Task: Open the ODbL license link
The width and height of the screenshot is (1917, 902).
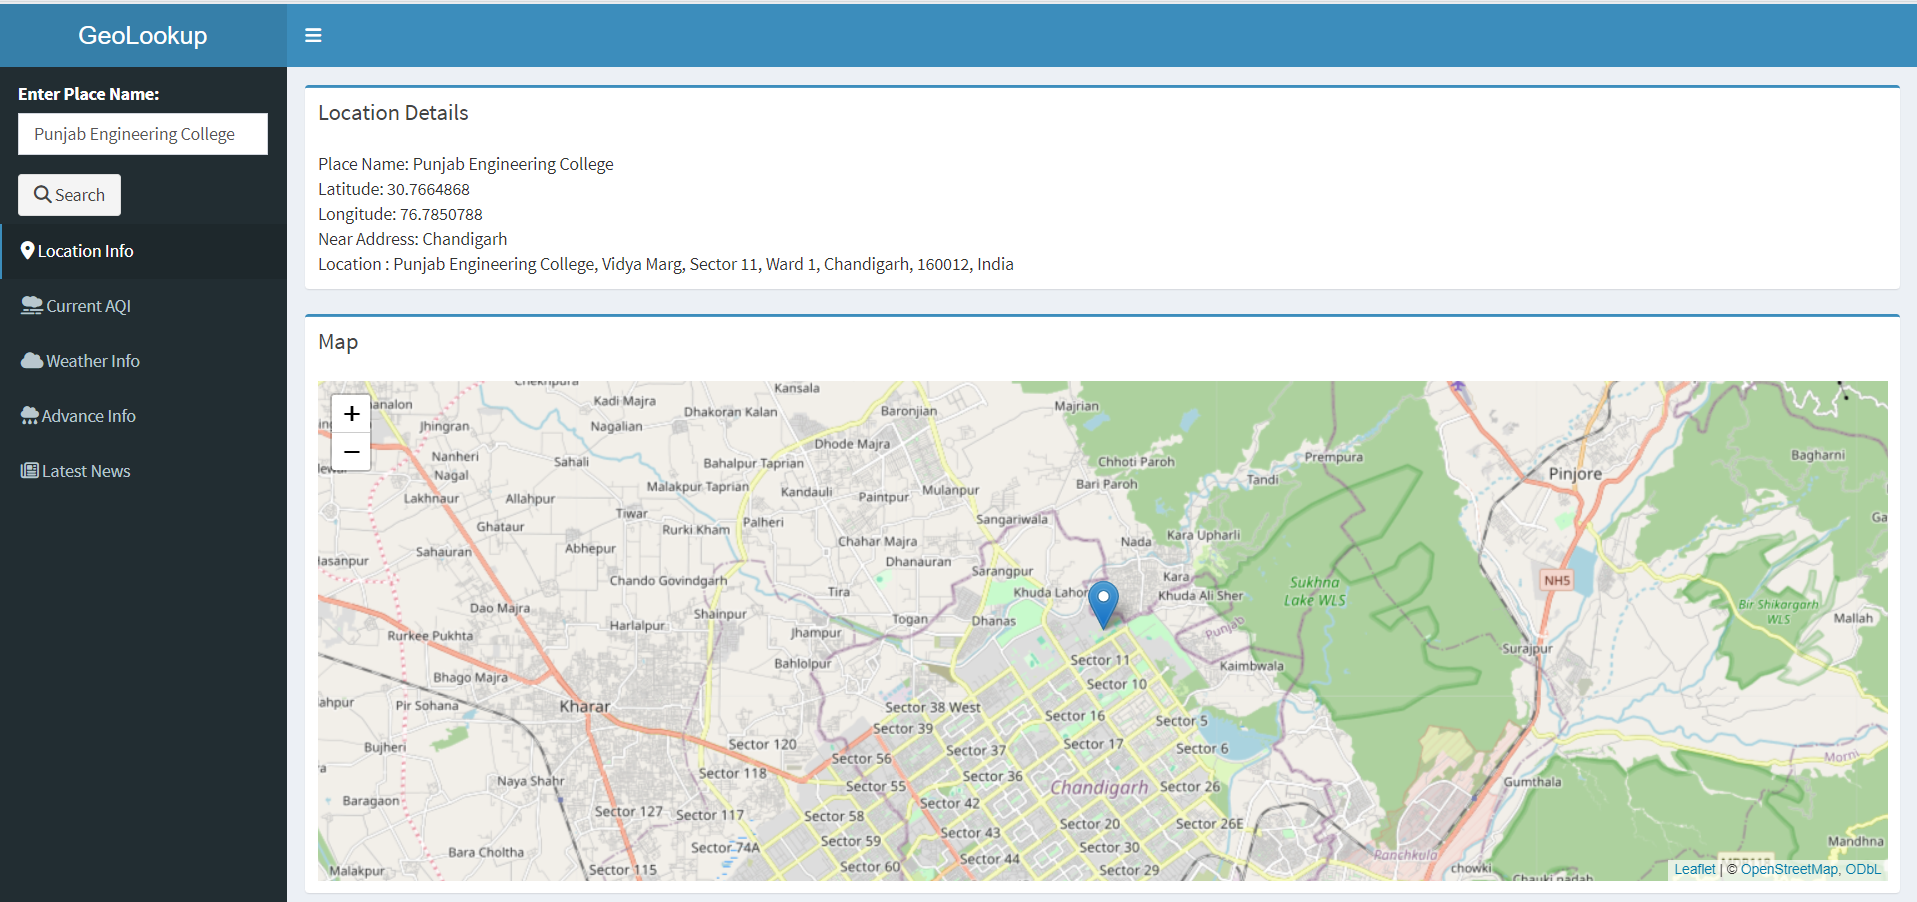Action: click(1863, 869)
